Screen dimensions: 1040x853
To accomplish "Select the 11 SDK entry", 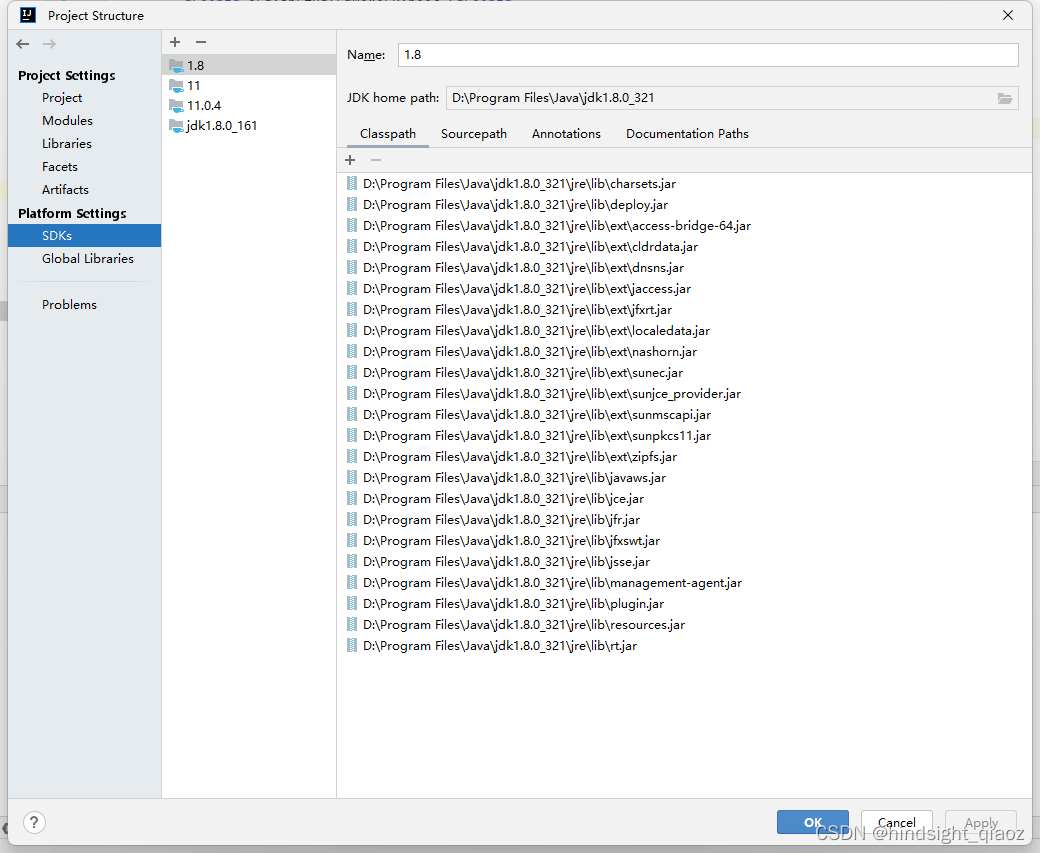I will click(249, 86).
